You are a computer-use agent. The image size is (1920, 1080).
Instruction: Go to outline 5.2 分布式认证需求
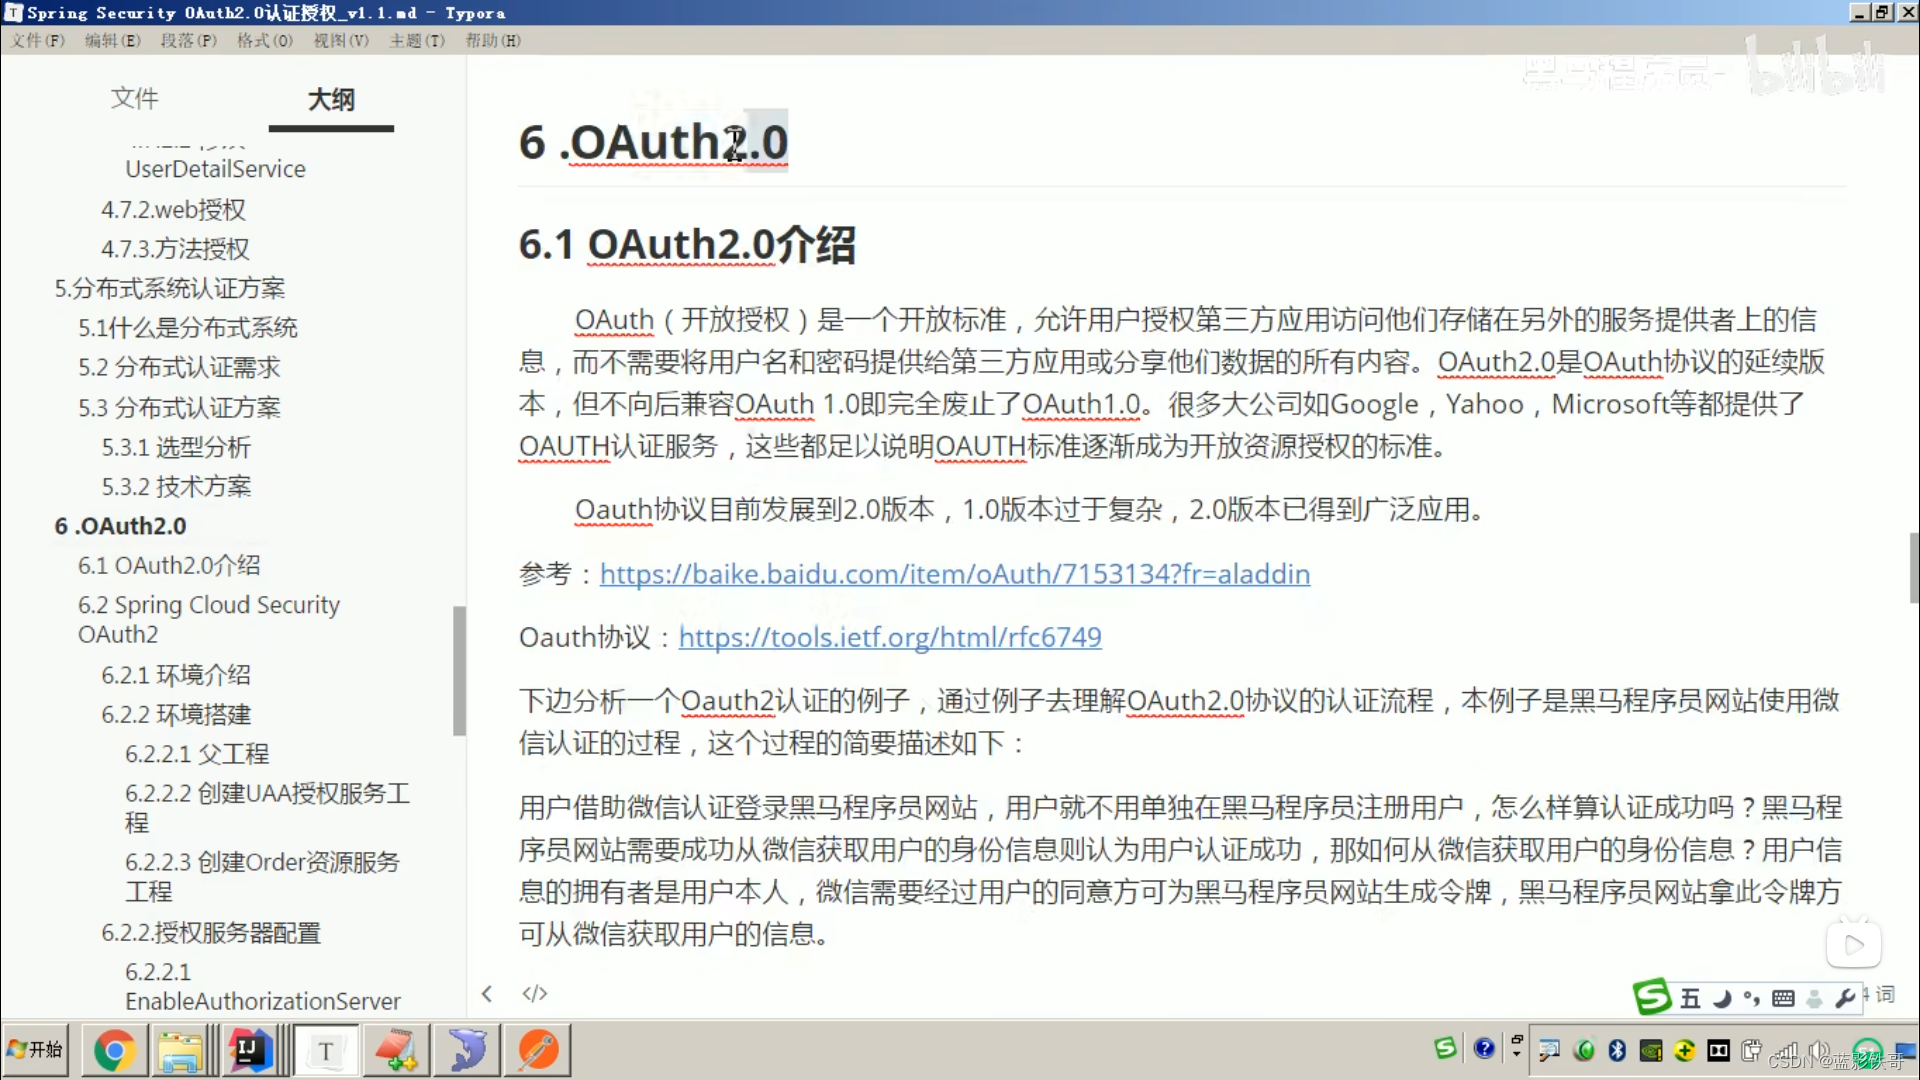[180, 367]
